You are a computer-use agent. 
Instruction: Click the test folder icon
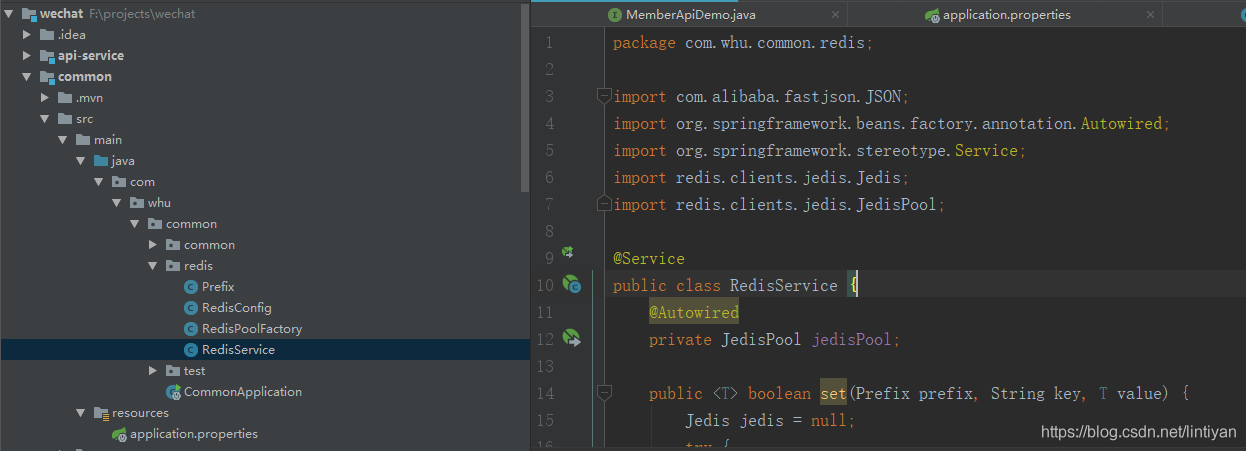tap(173, 371)
